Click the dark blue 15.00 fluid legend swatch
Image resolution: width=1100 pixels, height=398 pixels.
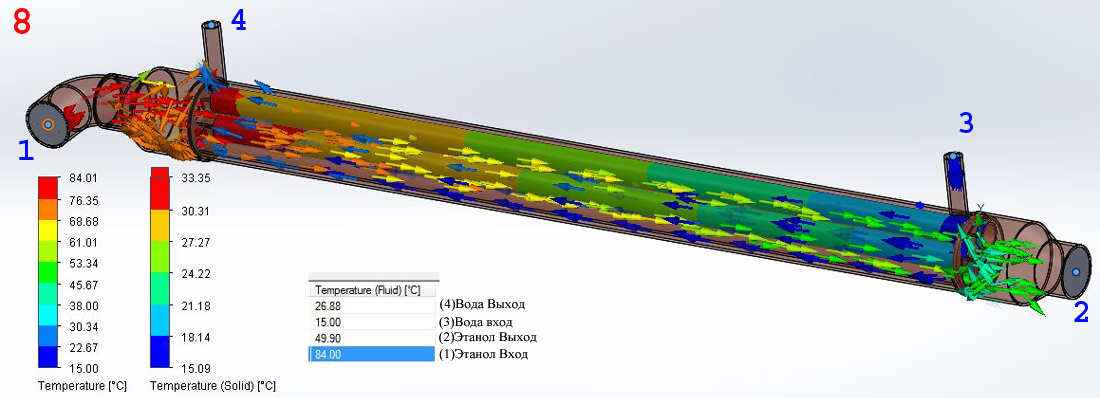[x=48, y=357]
